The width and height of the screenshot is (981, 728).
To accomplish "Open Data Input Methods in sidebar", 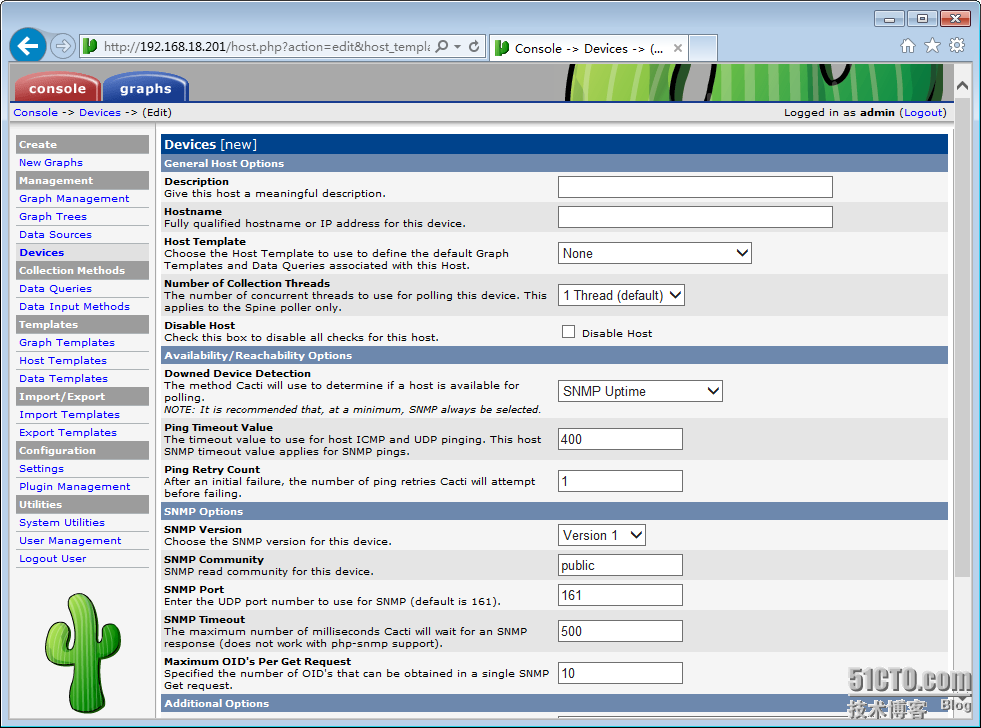I will click(74, 306).
